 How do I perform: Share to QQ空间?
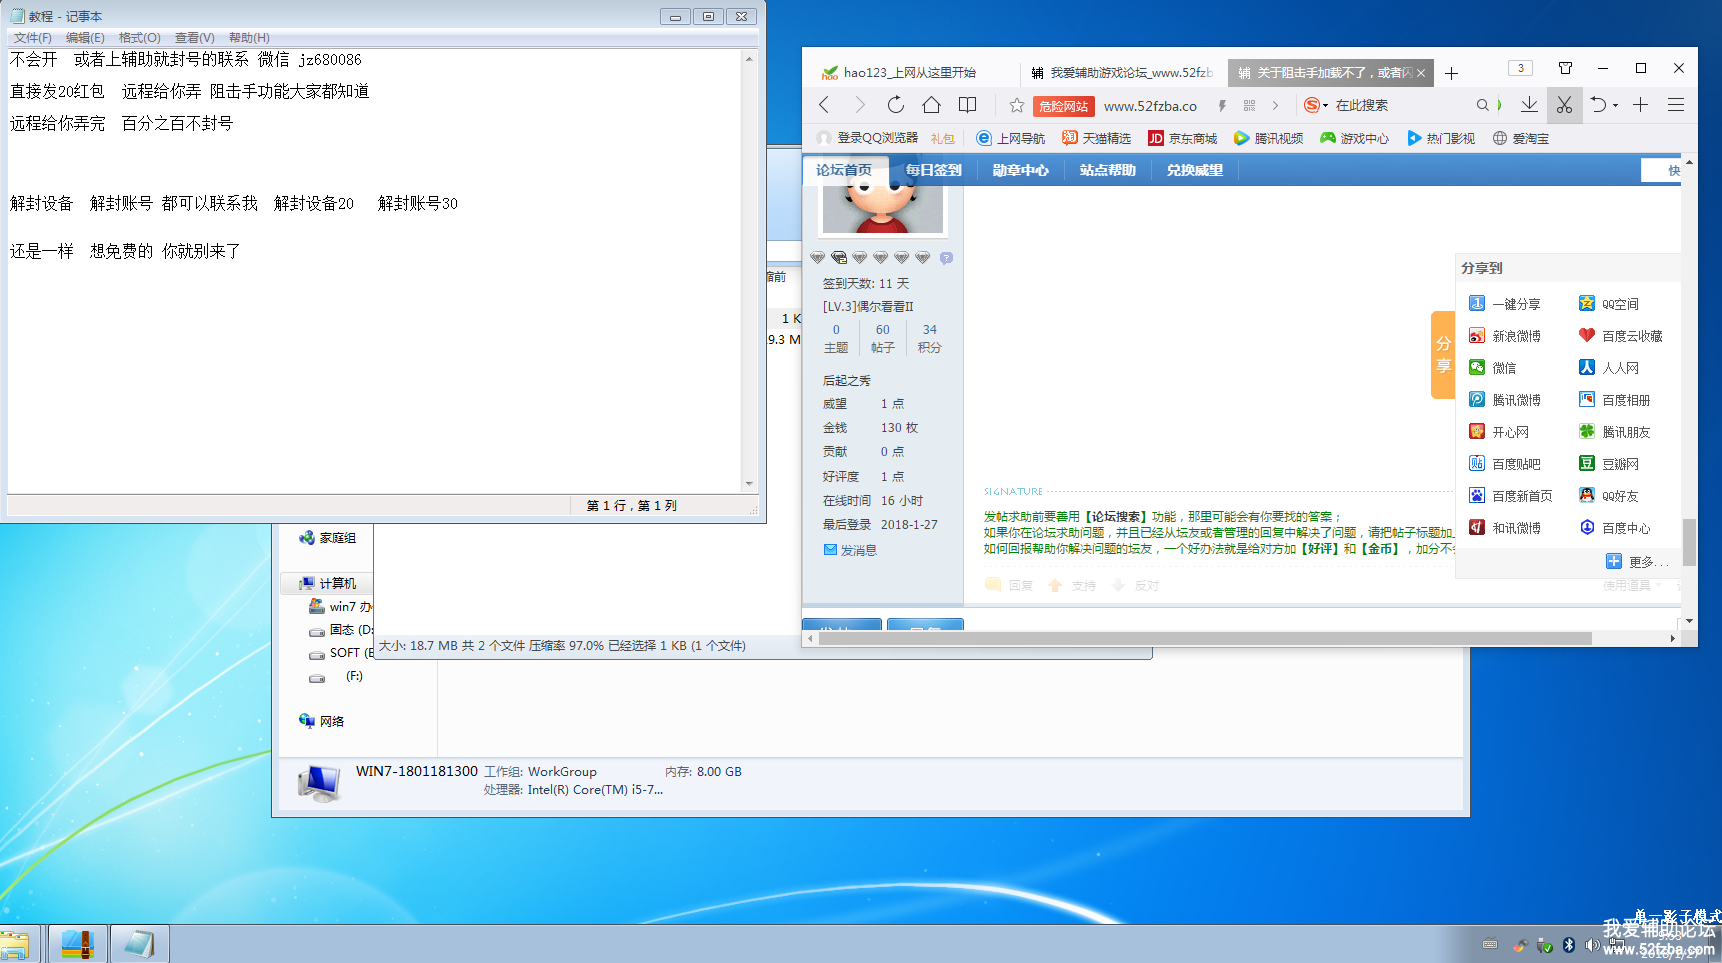[1609, 304]
